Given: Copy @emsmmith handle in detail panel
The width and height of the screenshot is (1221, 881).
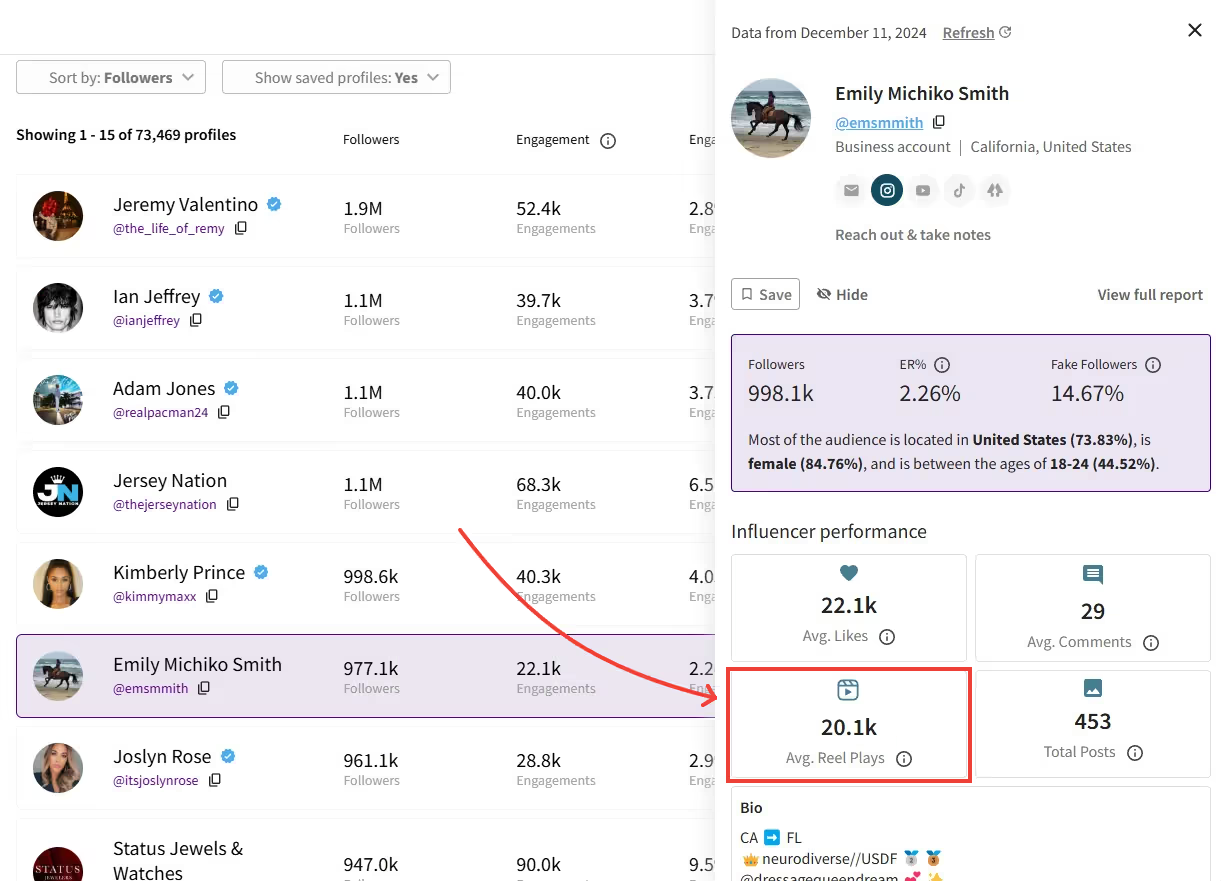Looking at the screenshot, I should tap(939, 122).
